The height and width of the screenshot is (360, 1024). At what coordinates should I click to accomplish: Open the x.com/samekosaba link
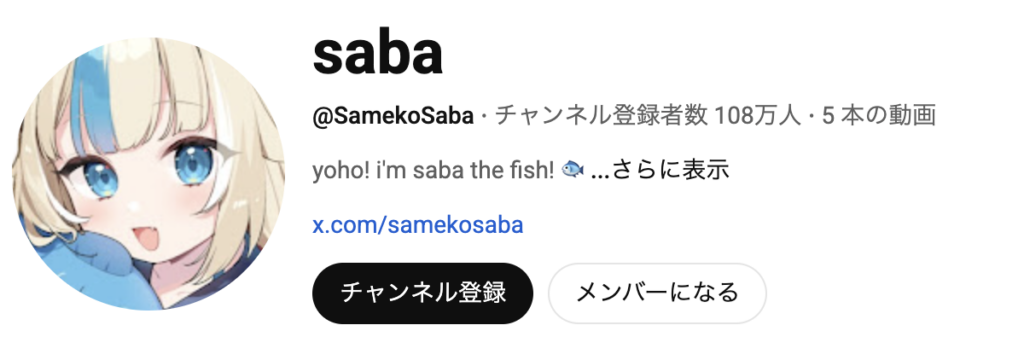[x=418, y=225]
